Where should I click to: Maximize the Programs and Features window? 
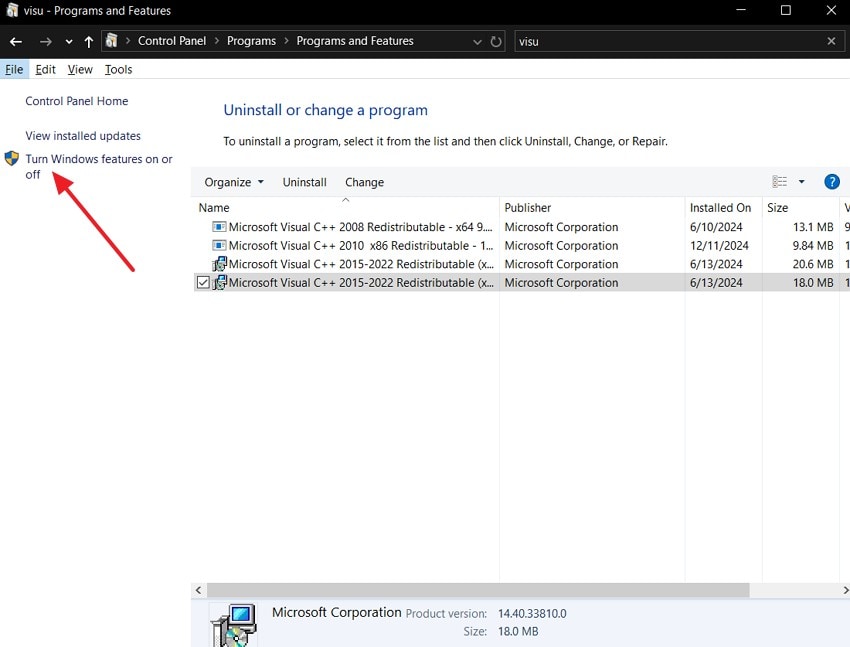pyautogui.click(x=785, y=10)
